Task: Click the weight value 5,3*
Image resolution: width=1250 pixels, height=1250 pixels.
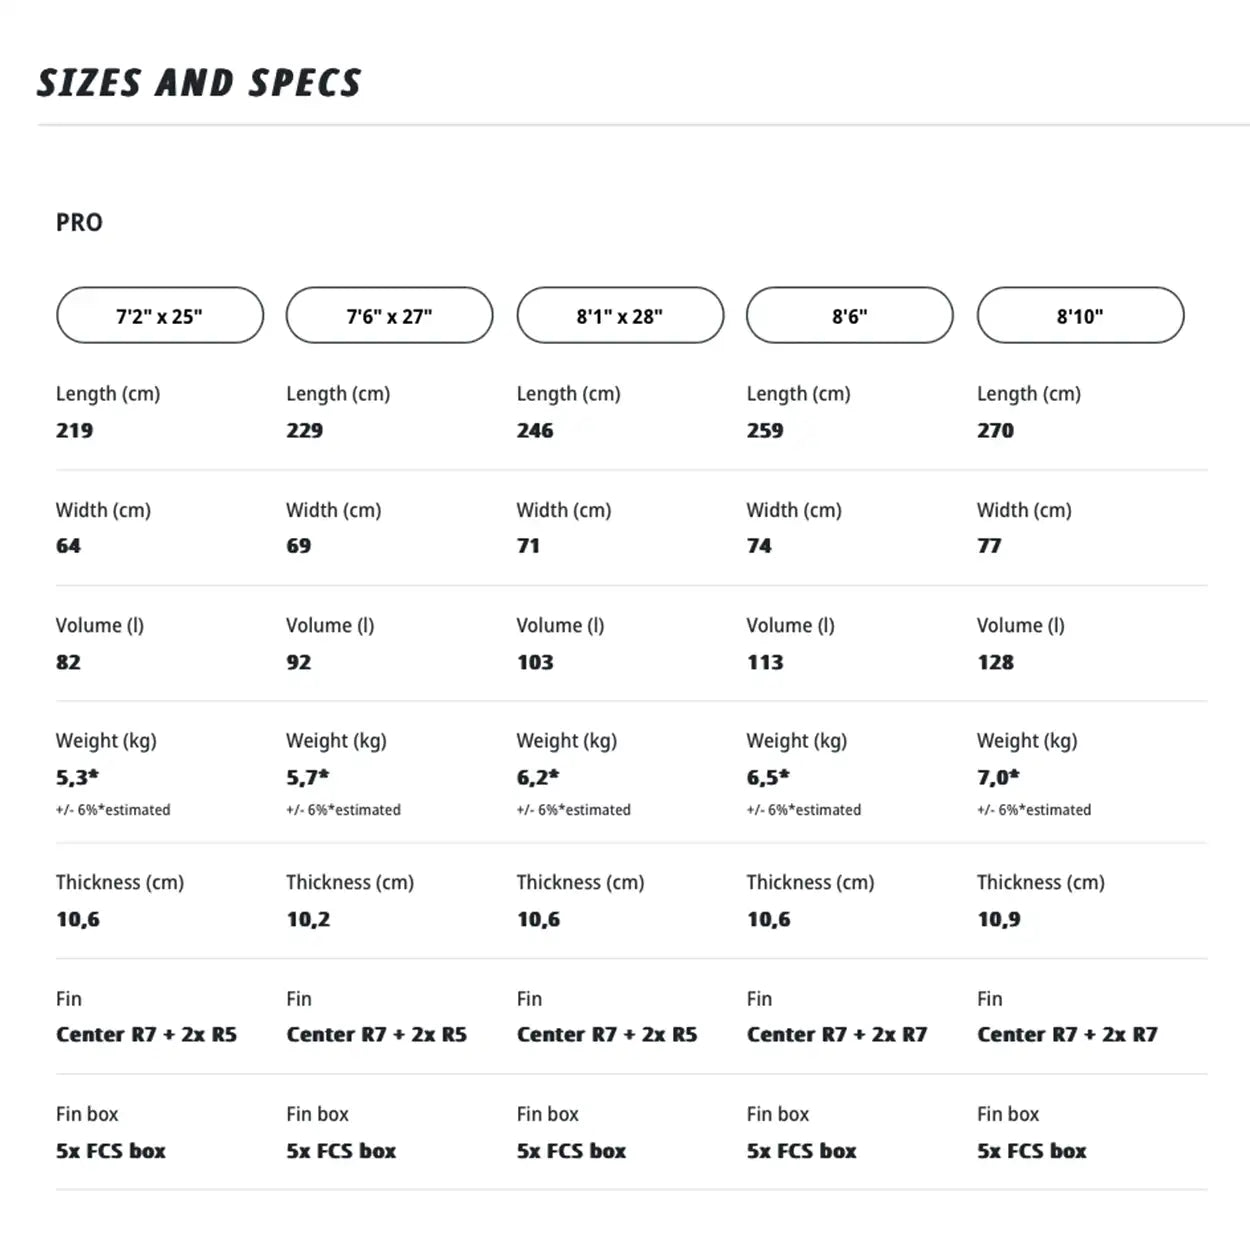Action: click(x=77, y=777)
